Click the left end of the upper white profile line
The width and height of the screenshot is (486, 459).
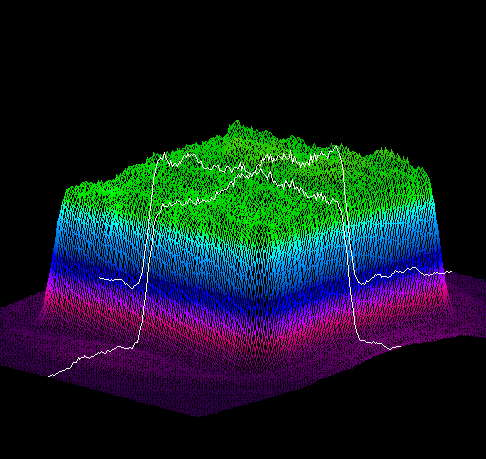pyautogui.click(x=100, y=278)
